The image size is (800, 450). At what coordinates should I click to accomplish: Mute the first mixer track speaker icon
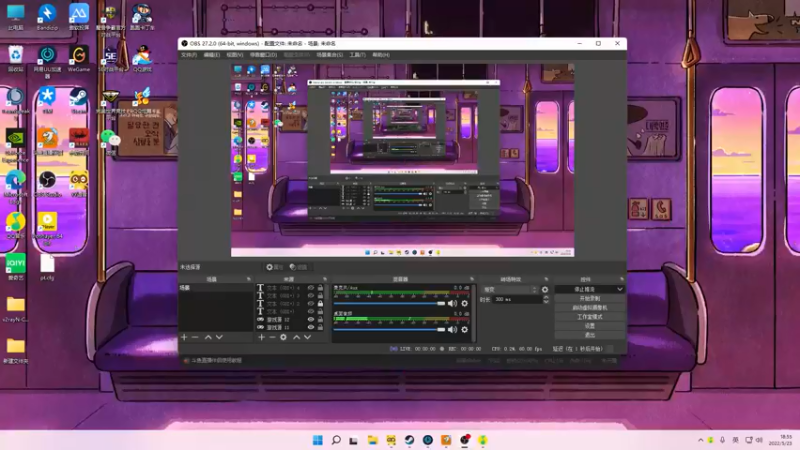tap(452, 304)
